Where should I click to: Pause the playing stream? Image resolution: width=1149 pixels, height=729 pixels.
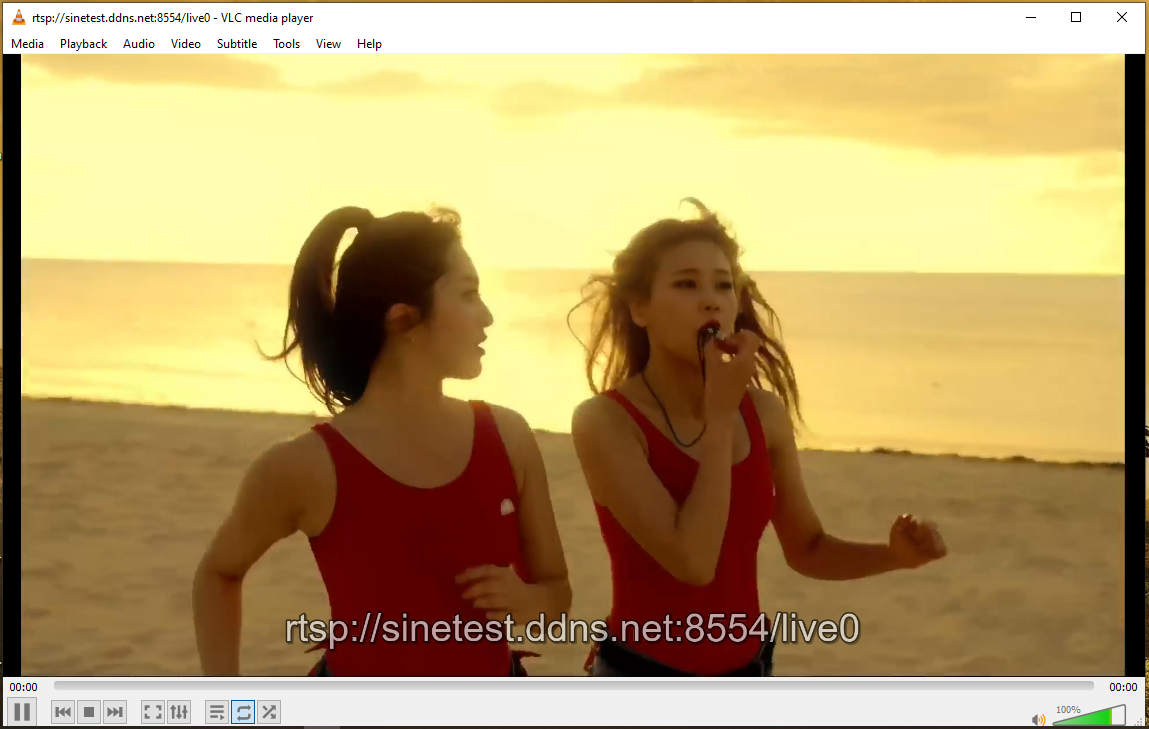pos(23,711)
